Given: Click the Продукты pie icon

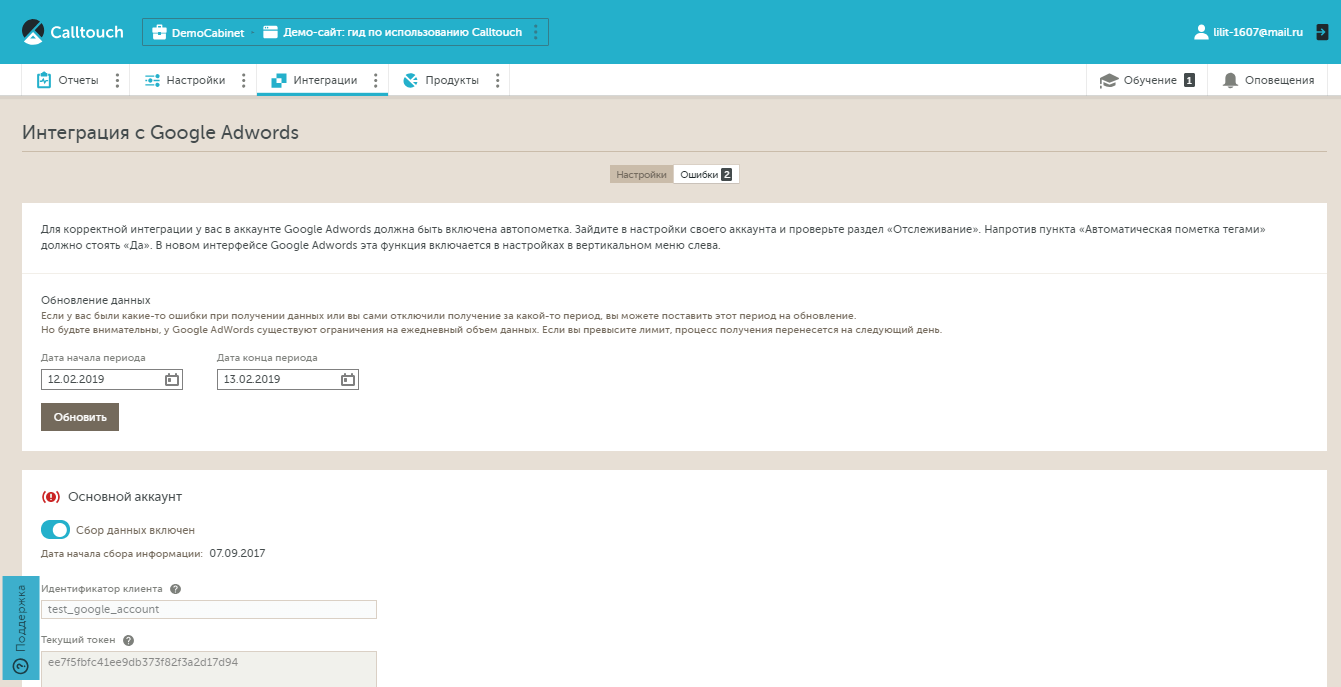Looking at the screenshot, I should (x=410, y=80).
